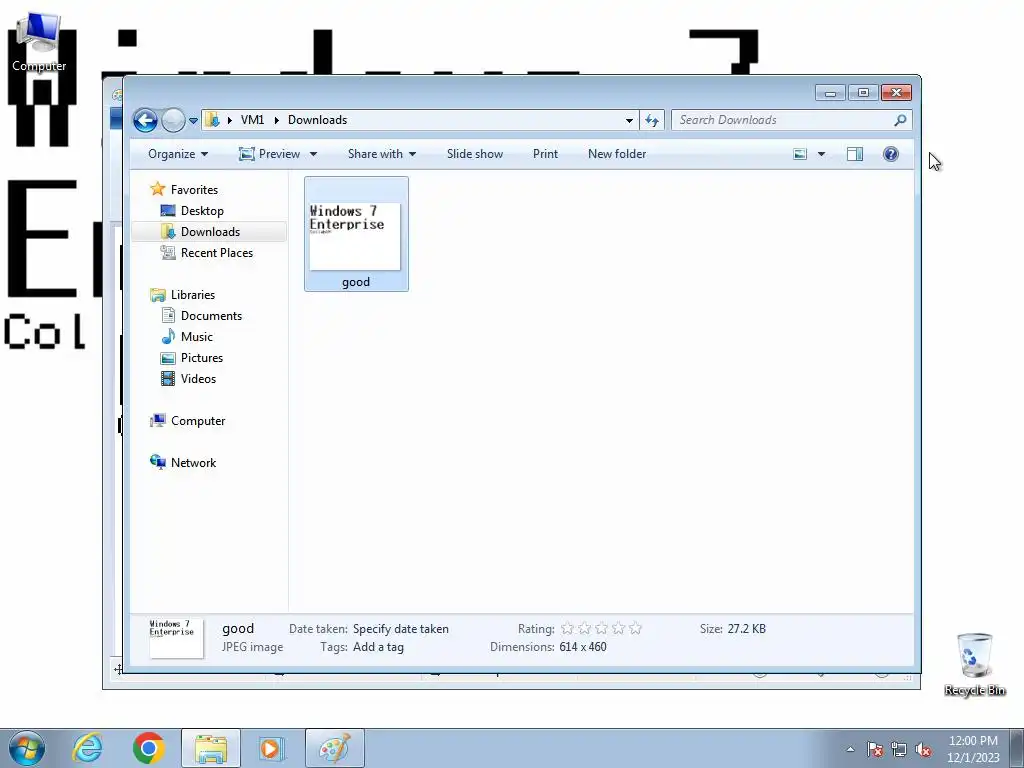
Task: Select Desktop in Favorites
Action: tap(202, 210)
